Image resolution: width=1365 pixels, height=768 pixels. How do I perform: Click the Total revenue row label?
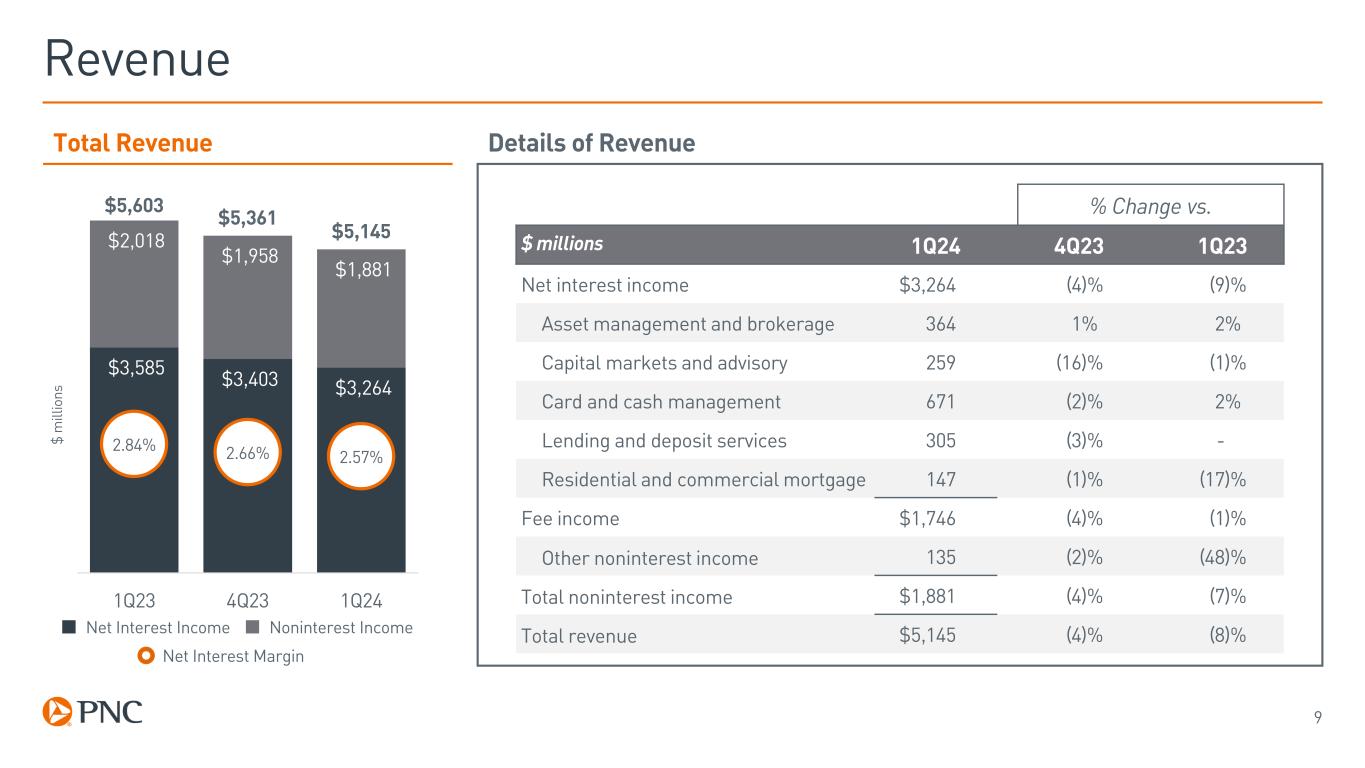(x=579, y=635)
